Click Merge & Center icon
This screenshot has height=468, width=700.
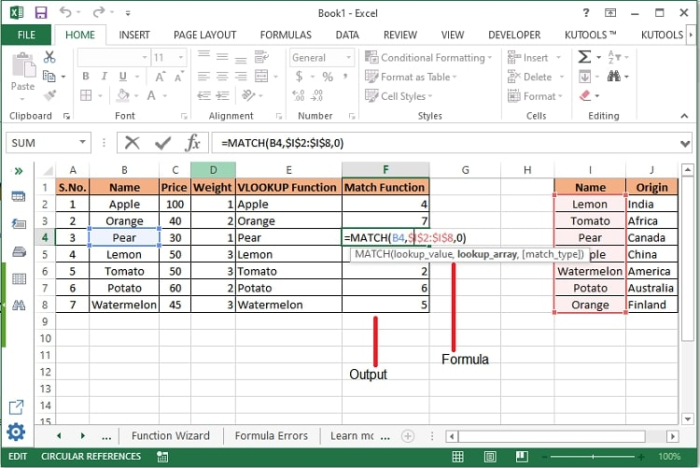(262, 76)
